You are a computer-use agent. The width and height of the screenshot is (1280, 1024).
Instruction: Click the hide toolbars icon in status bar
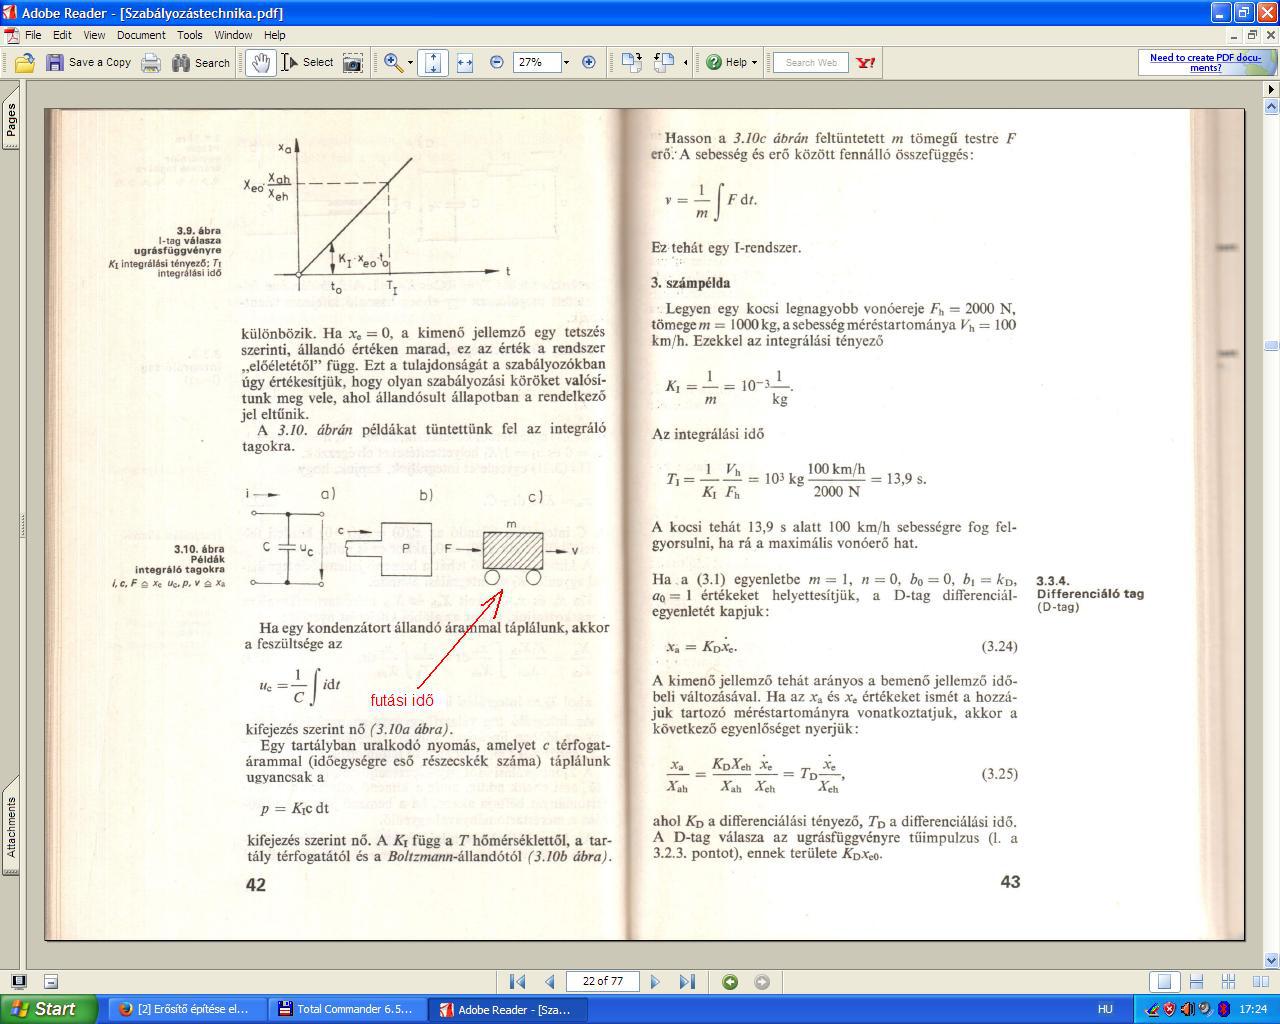[x=51, y=981]
